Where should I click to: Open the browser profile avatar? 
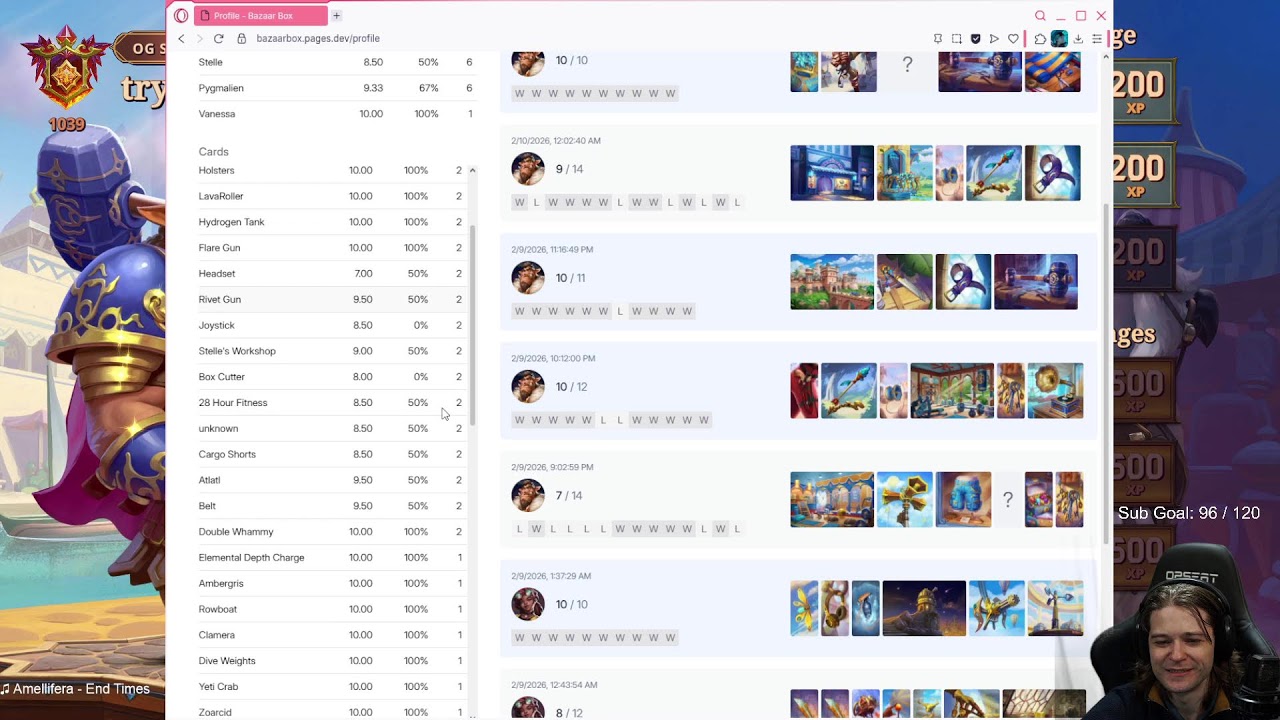click(x=1059, y=39)
